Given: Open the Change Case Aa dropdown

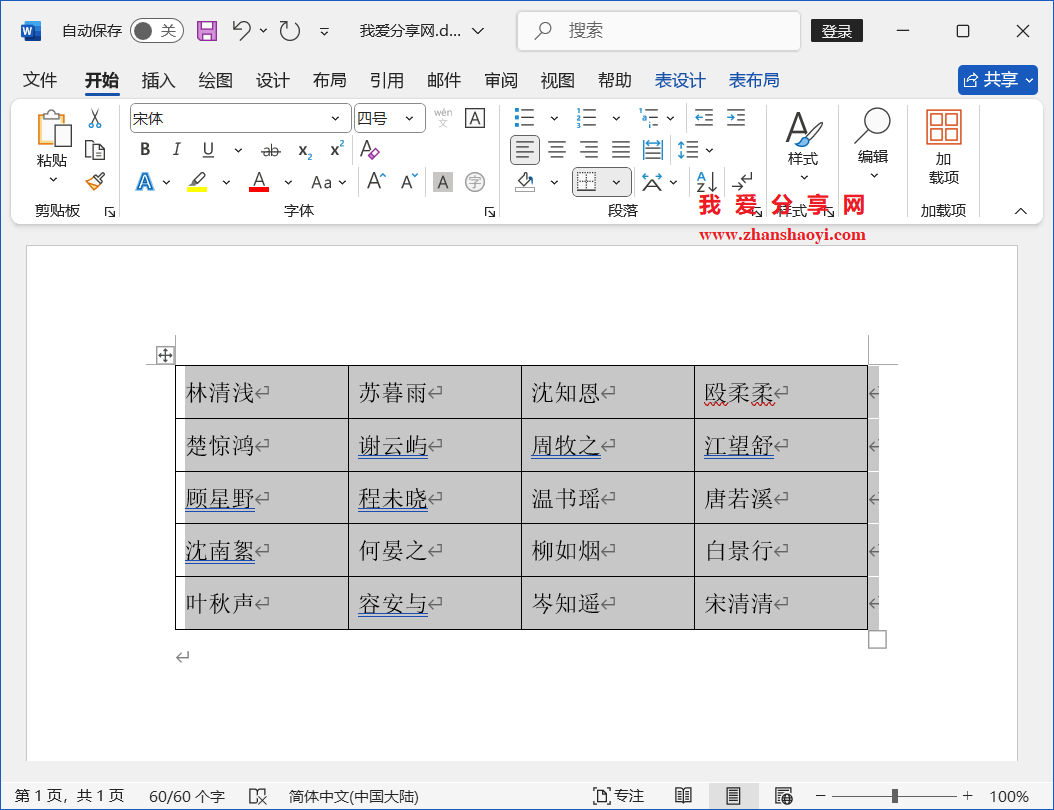Looking at the screenshot, I should [328, 183].
